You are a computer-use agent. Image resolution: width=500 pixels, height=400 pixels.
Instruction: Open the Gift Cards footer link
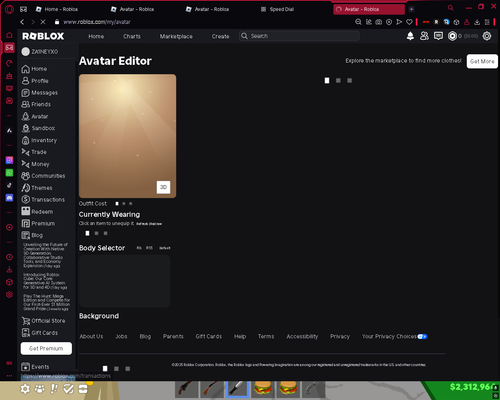(209, 337)
